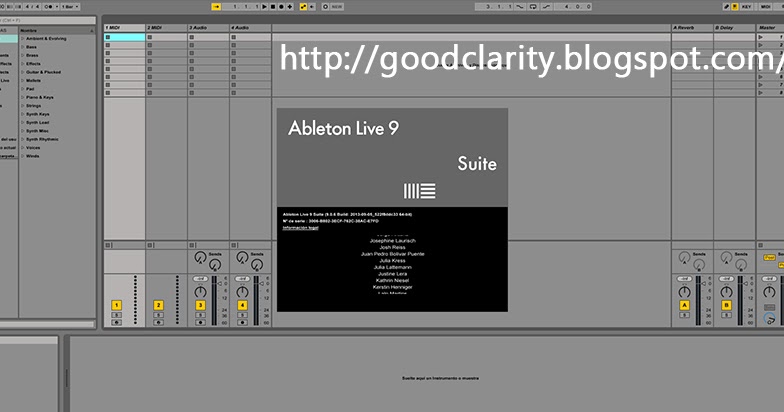The height and width of the screenshot is (412, 784).
Task: Click the Punch-In switch icon
Action: (520, 6)
